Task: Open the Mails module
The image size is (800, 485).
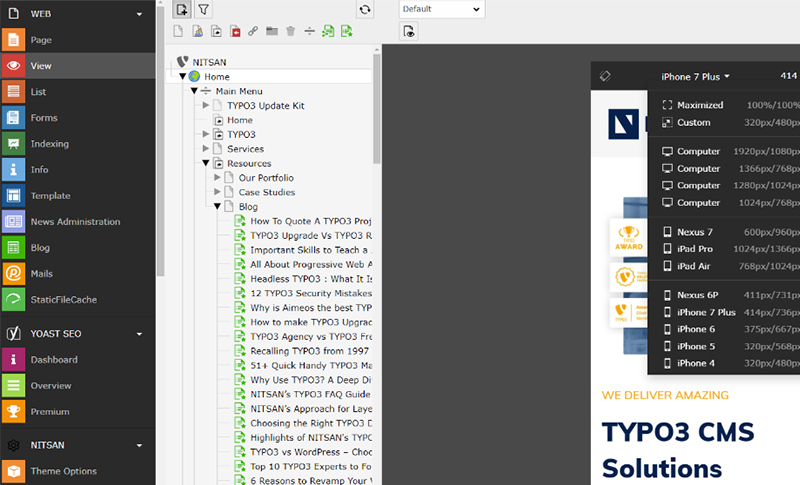Action: coord(78,274)
